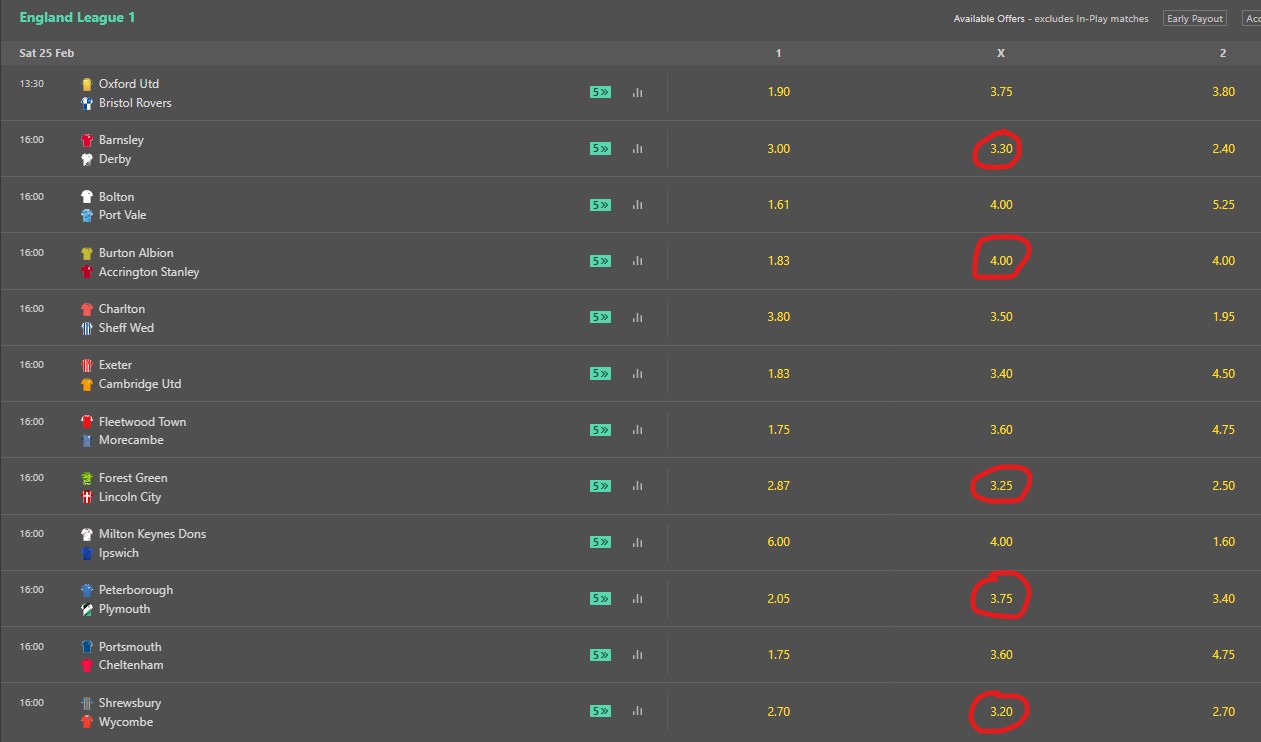The image size is (1261, 742).
Task: Select Forest Green v Lincoln draw 3.25
Action: [x=1001, y=486]
